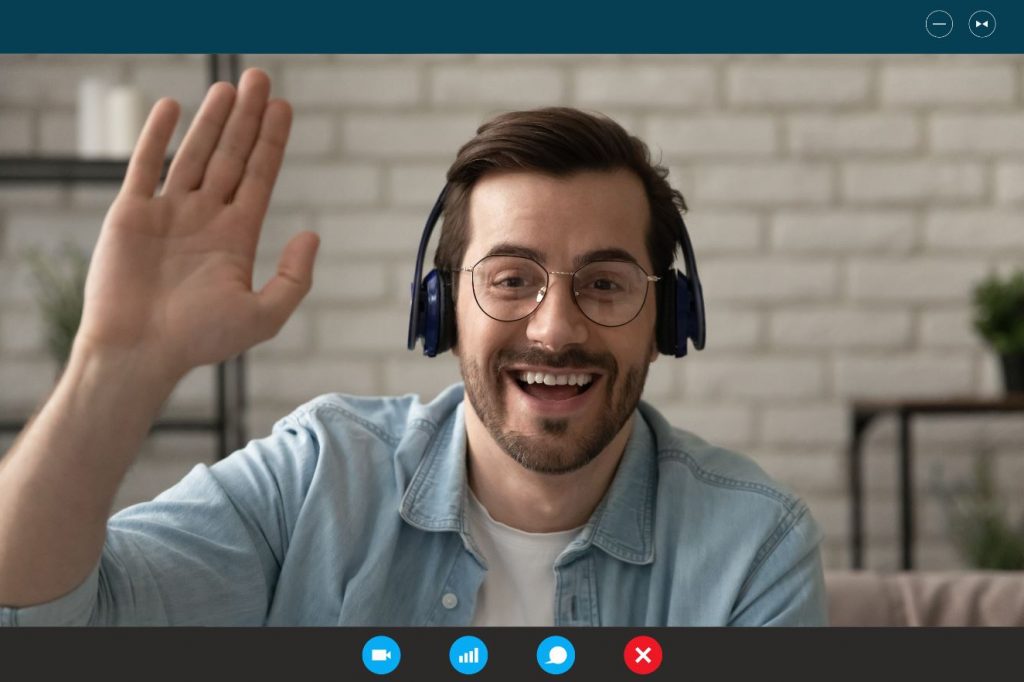The image size is (1024, 682).
Task: Click the dark blue title bar
Action: click(x=450, y=26)
